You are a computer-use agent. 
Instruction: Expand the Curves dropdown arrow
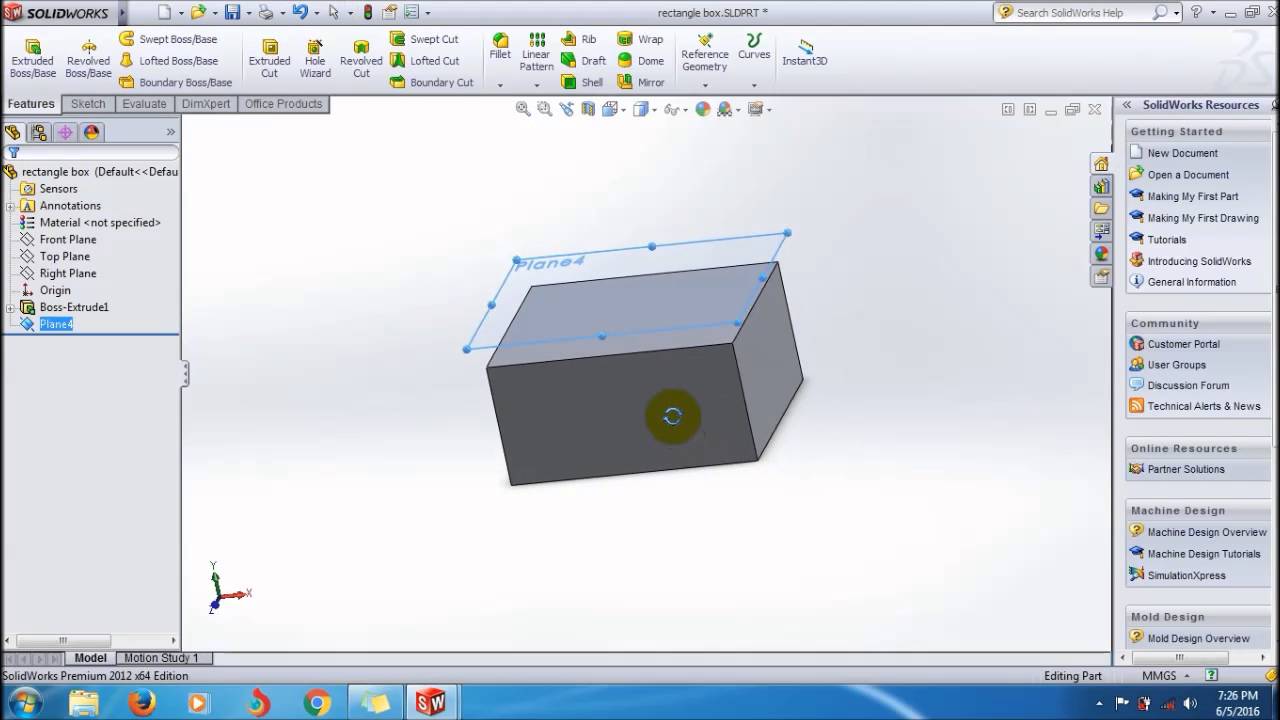pyautogui.click(x=754, y=85)
